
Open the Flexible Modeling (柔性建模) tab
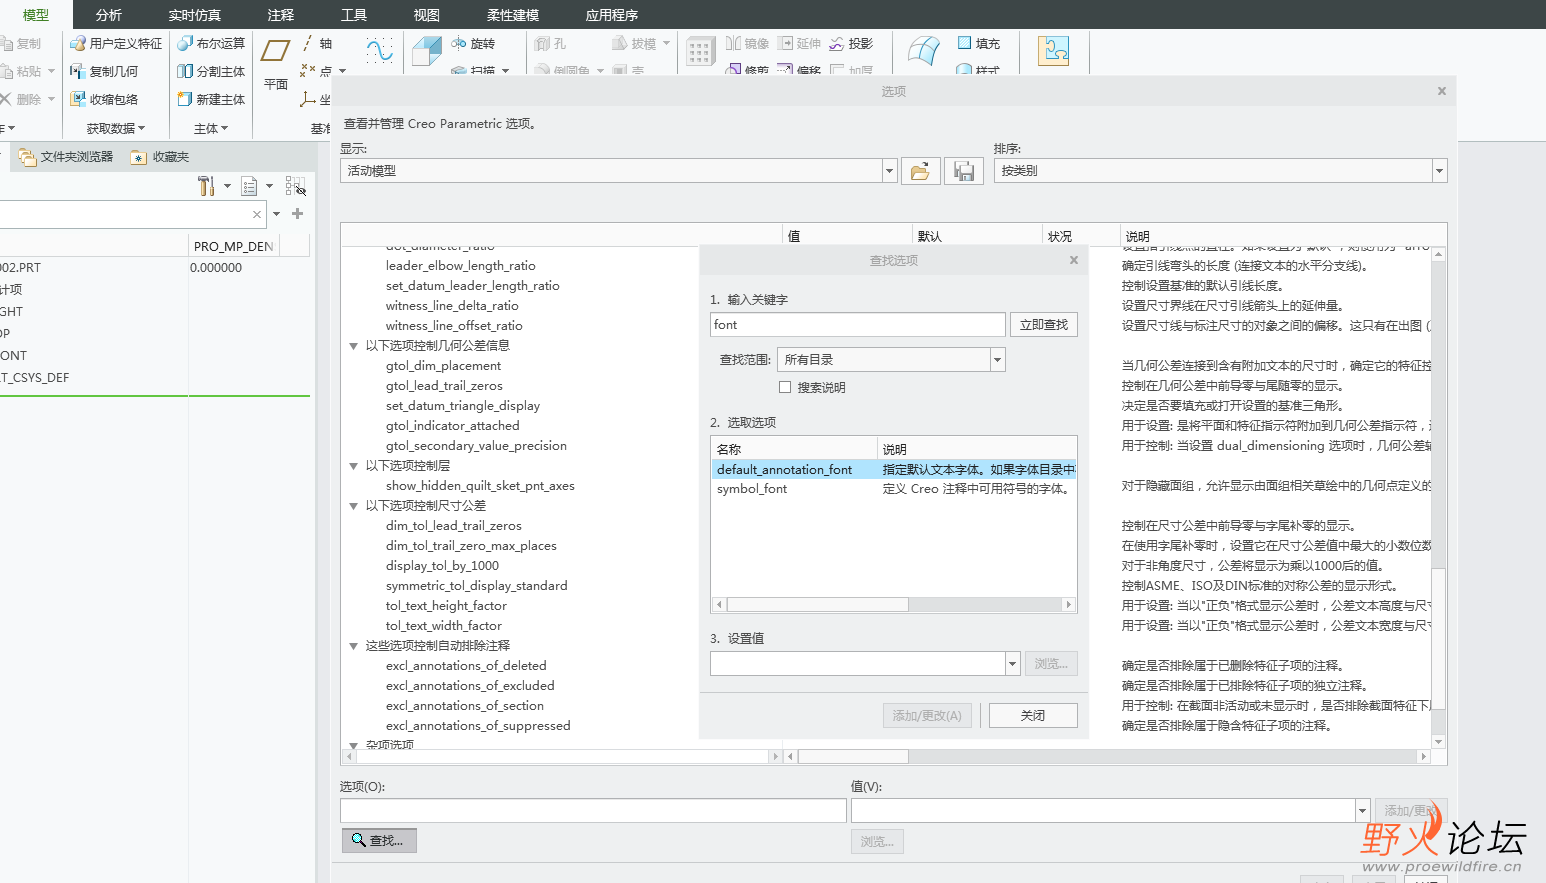513,15
